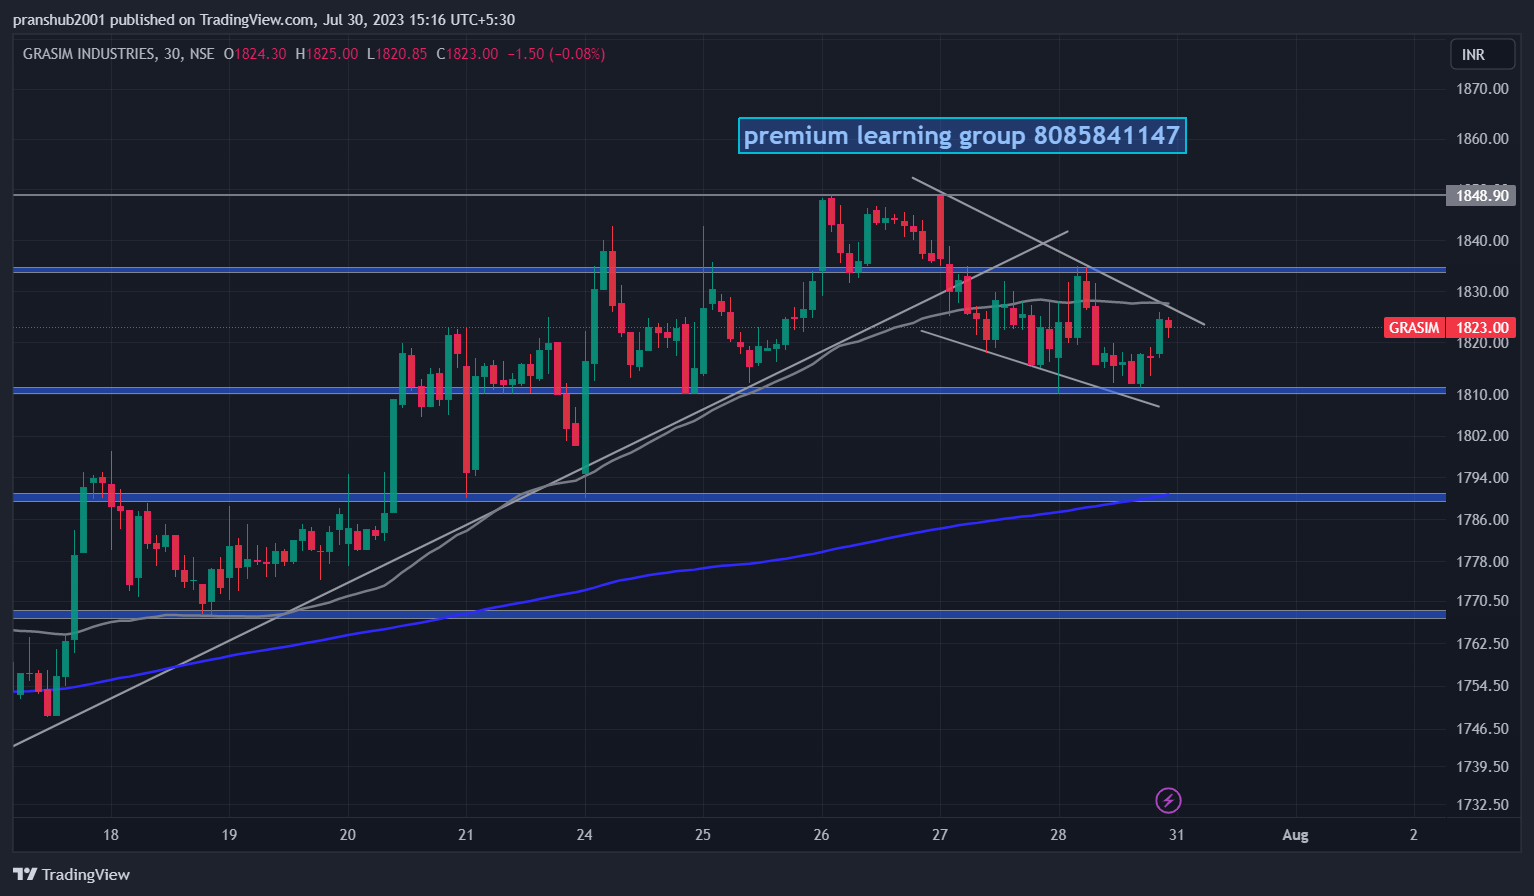Click the 1802.00 price axis label
This screenshot has height=896, width=1534.
pos(1482,435)
